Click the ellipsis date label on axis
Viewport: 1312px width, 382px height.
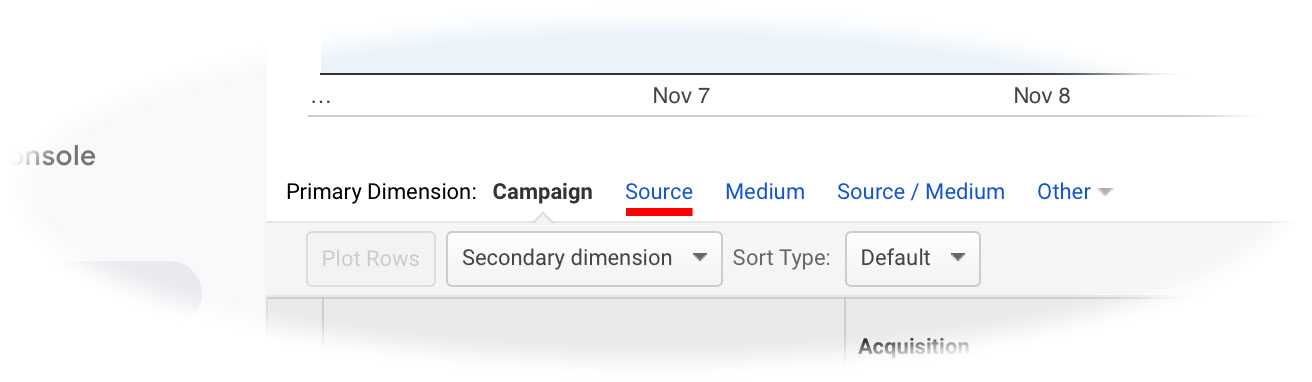[321, 100]
